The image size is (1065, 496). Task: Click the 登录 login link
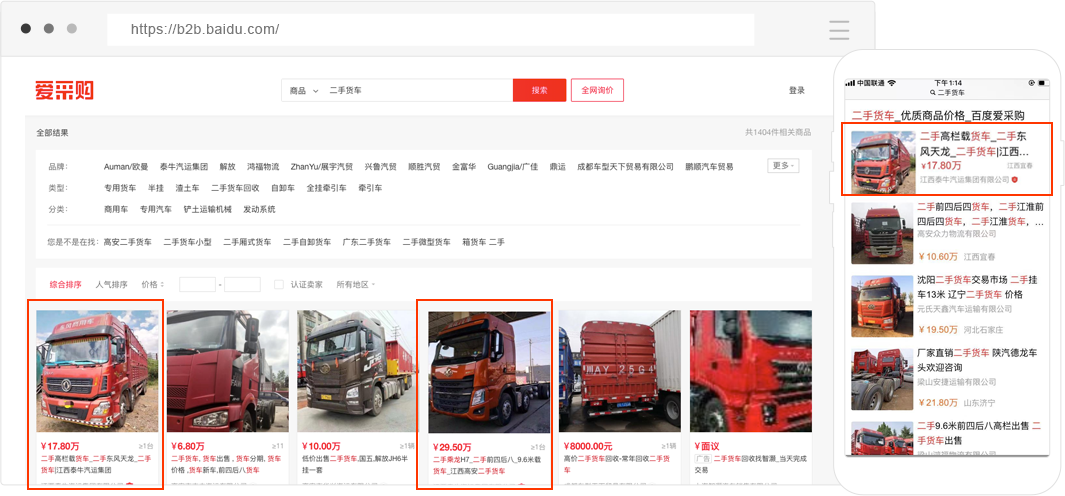796,91
